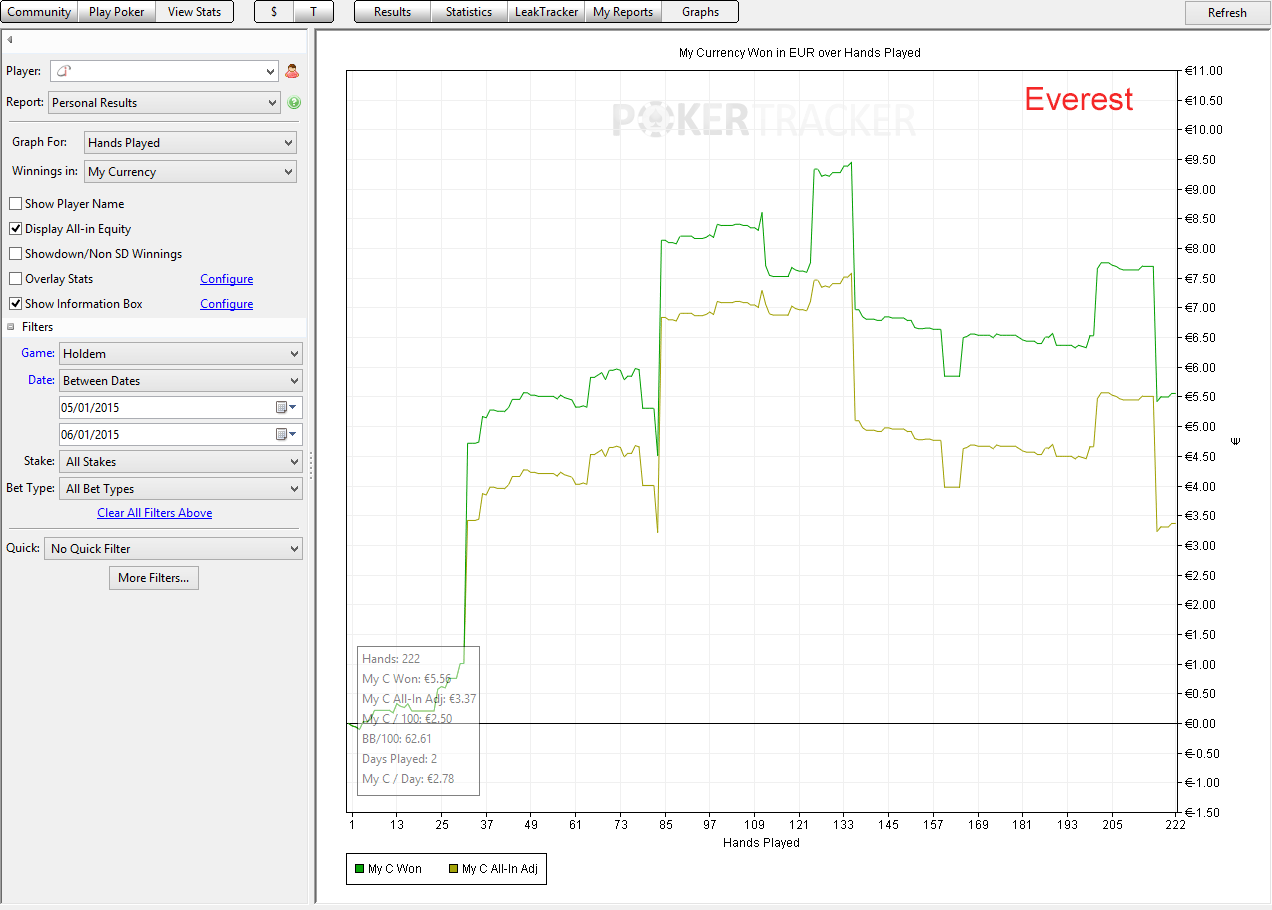Select the $ cash games button
The image size is (1272, 910).
tap(275, 12)
